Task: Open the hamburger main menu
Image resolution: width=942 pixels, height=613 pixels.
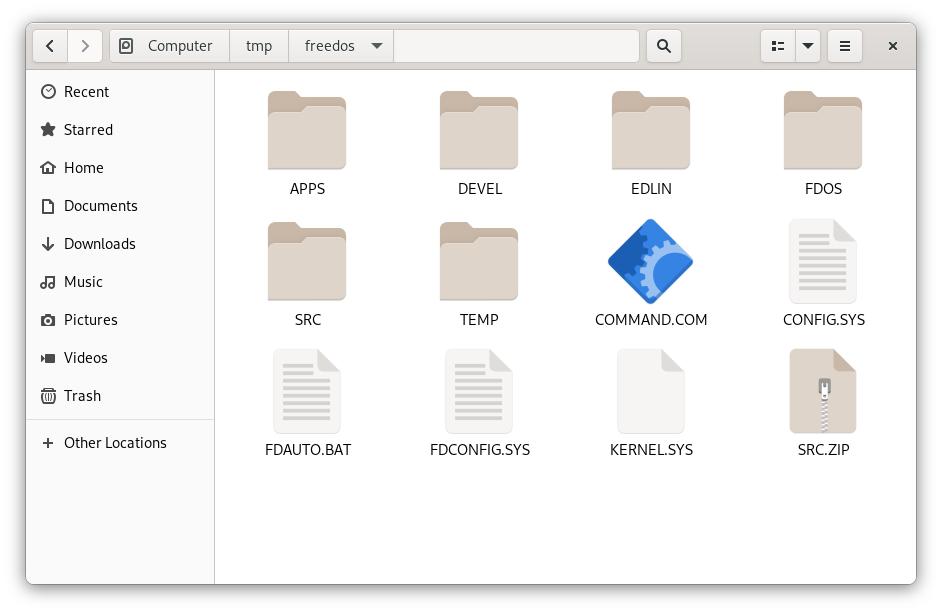Action: click(845, 46)
